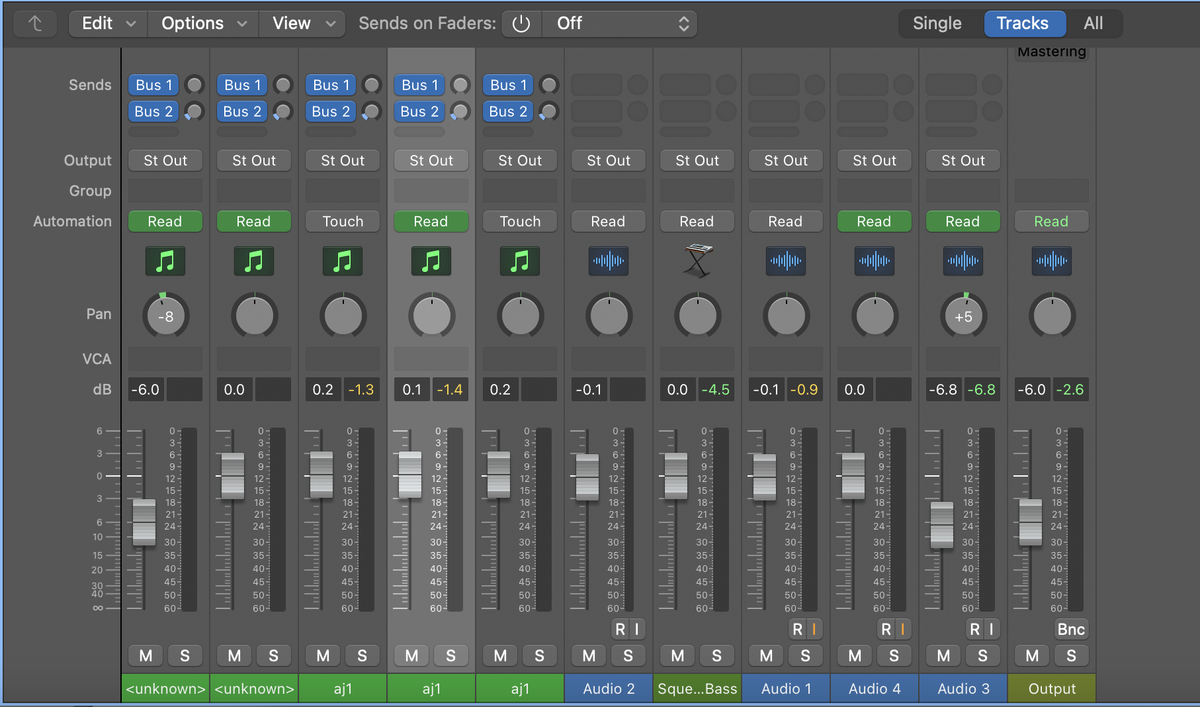The height and width of the screenshot is (707, 1200).
Task: Toggle input monitoring I on Audio 4
Action: (903, 629)
